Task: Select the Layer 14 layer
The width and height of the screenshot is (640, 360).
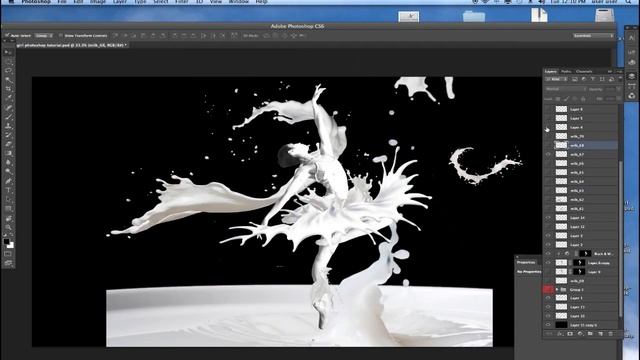Action: [x=586, y=218]
